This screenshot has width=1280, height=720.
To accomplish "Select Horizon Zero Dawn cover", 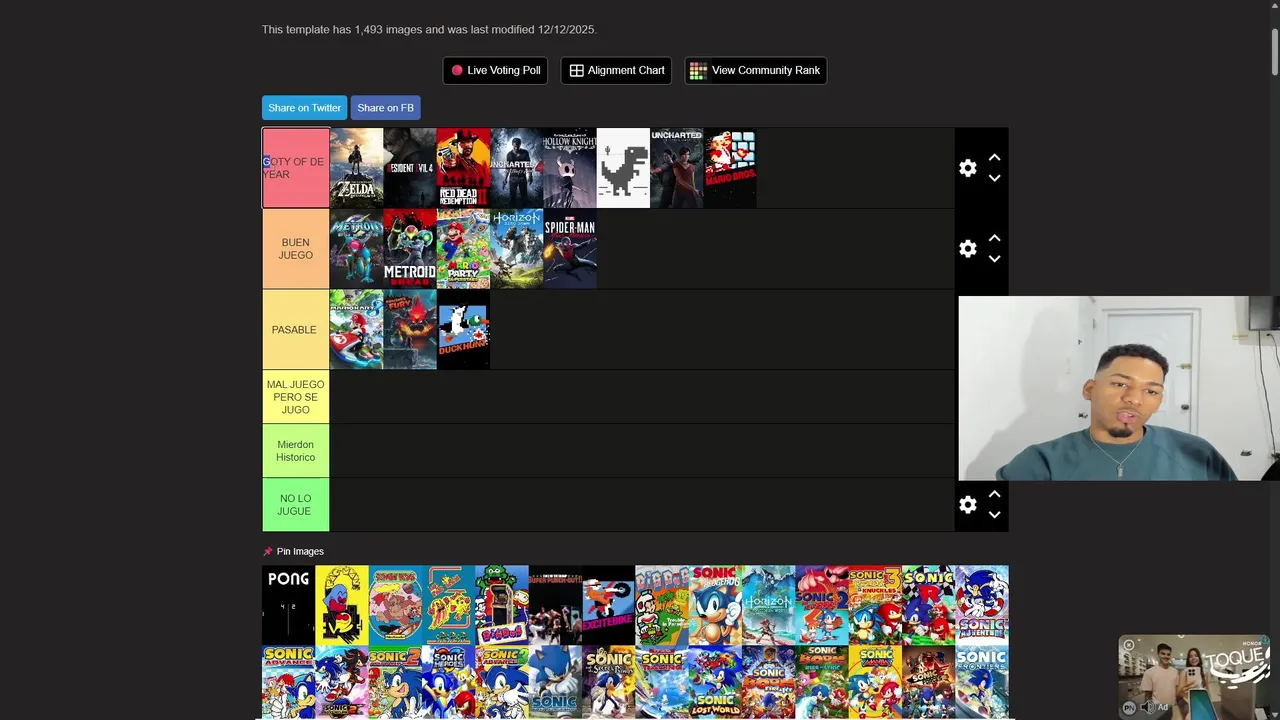I will point(516,249).
